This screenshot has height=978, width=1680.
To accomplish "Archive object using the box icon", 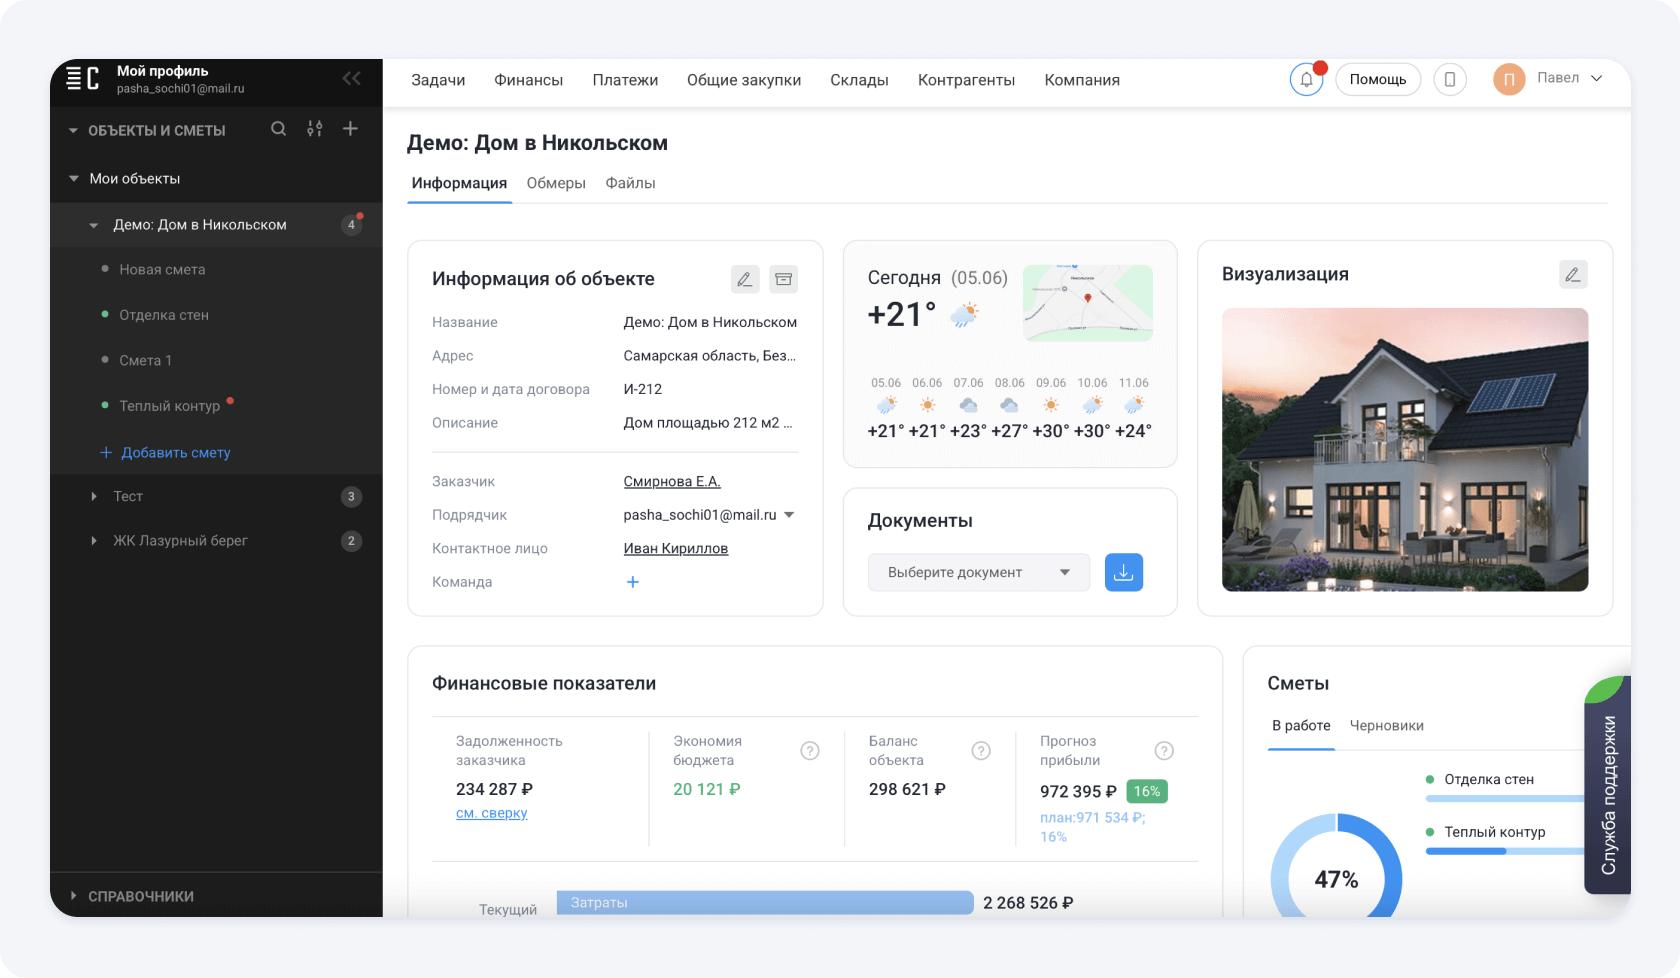I will point(783,279).
